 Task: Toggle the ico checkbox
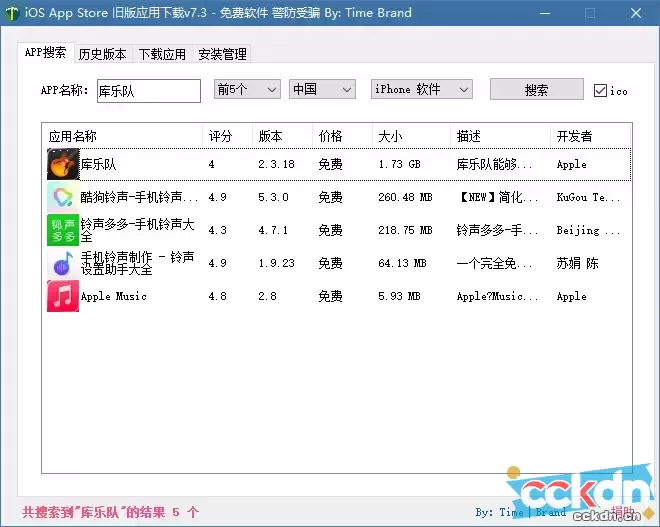click(x=600, y=90)
